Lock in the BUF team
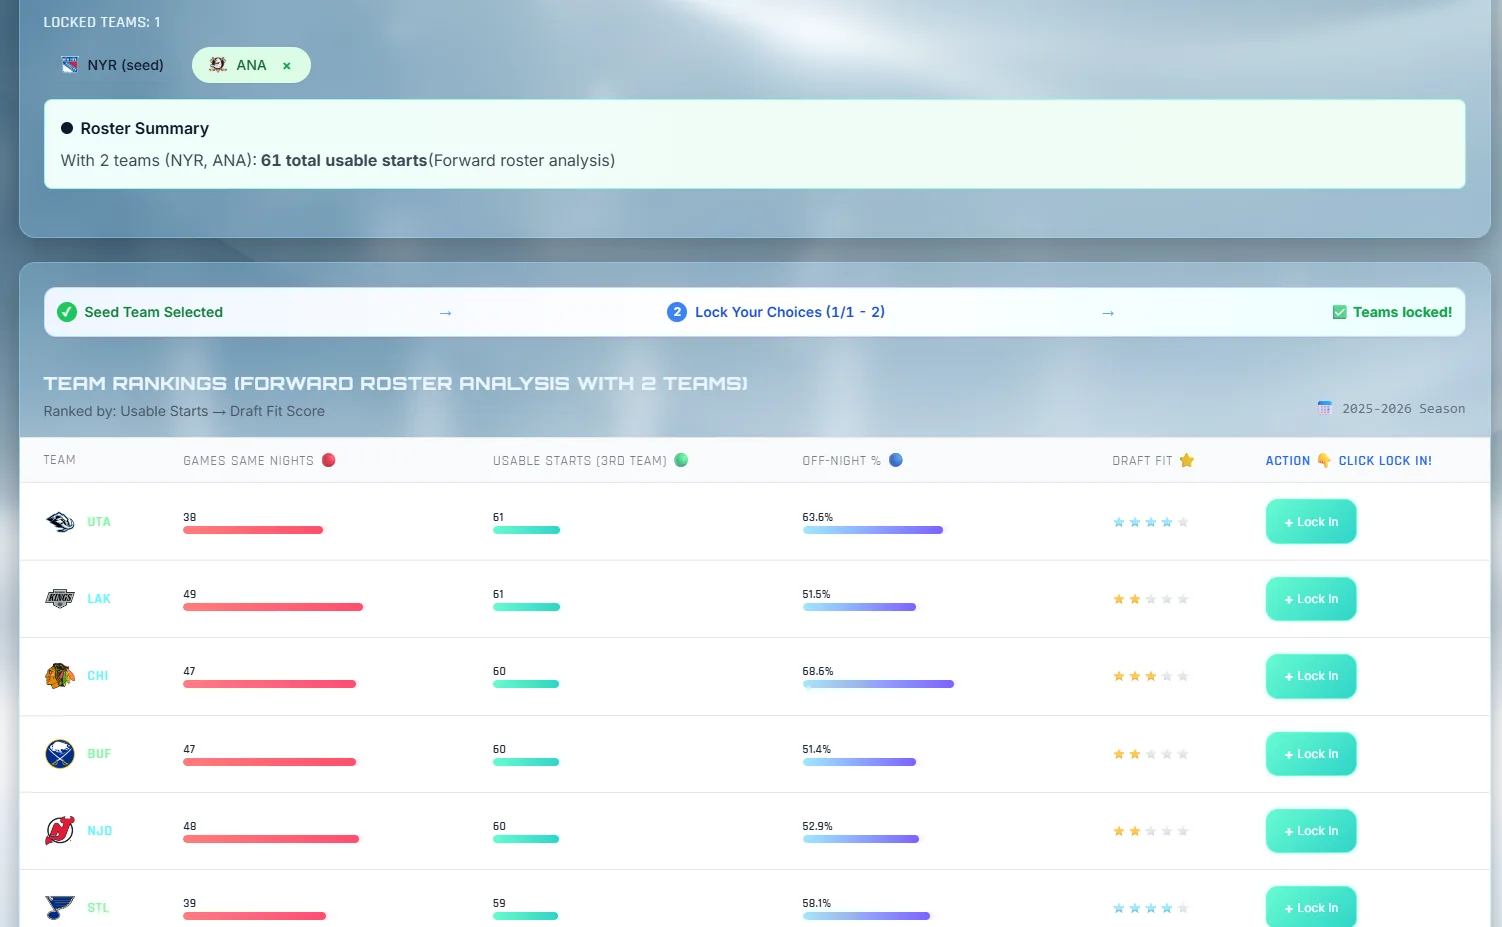Screen dimensions: 1502x927 pos(1311,754)
